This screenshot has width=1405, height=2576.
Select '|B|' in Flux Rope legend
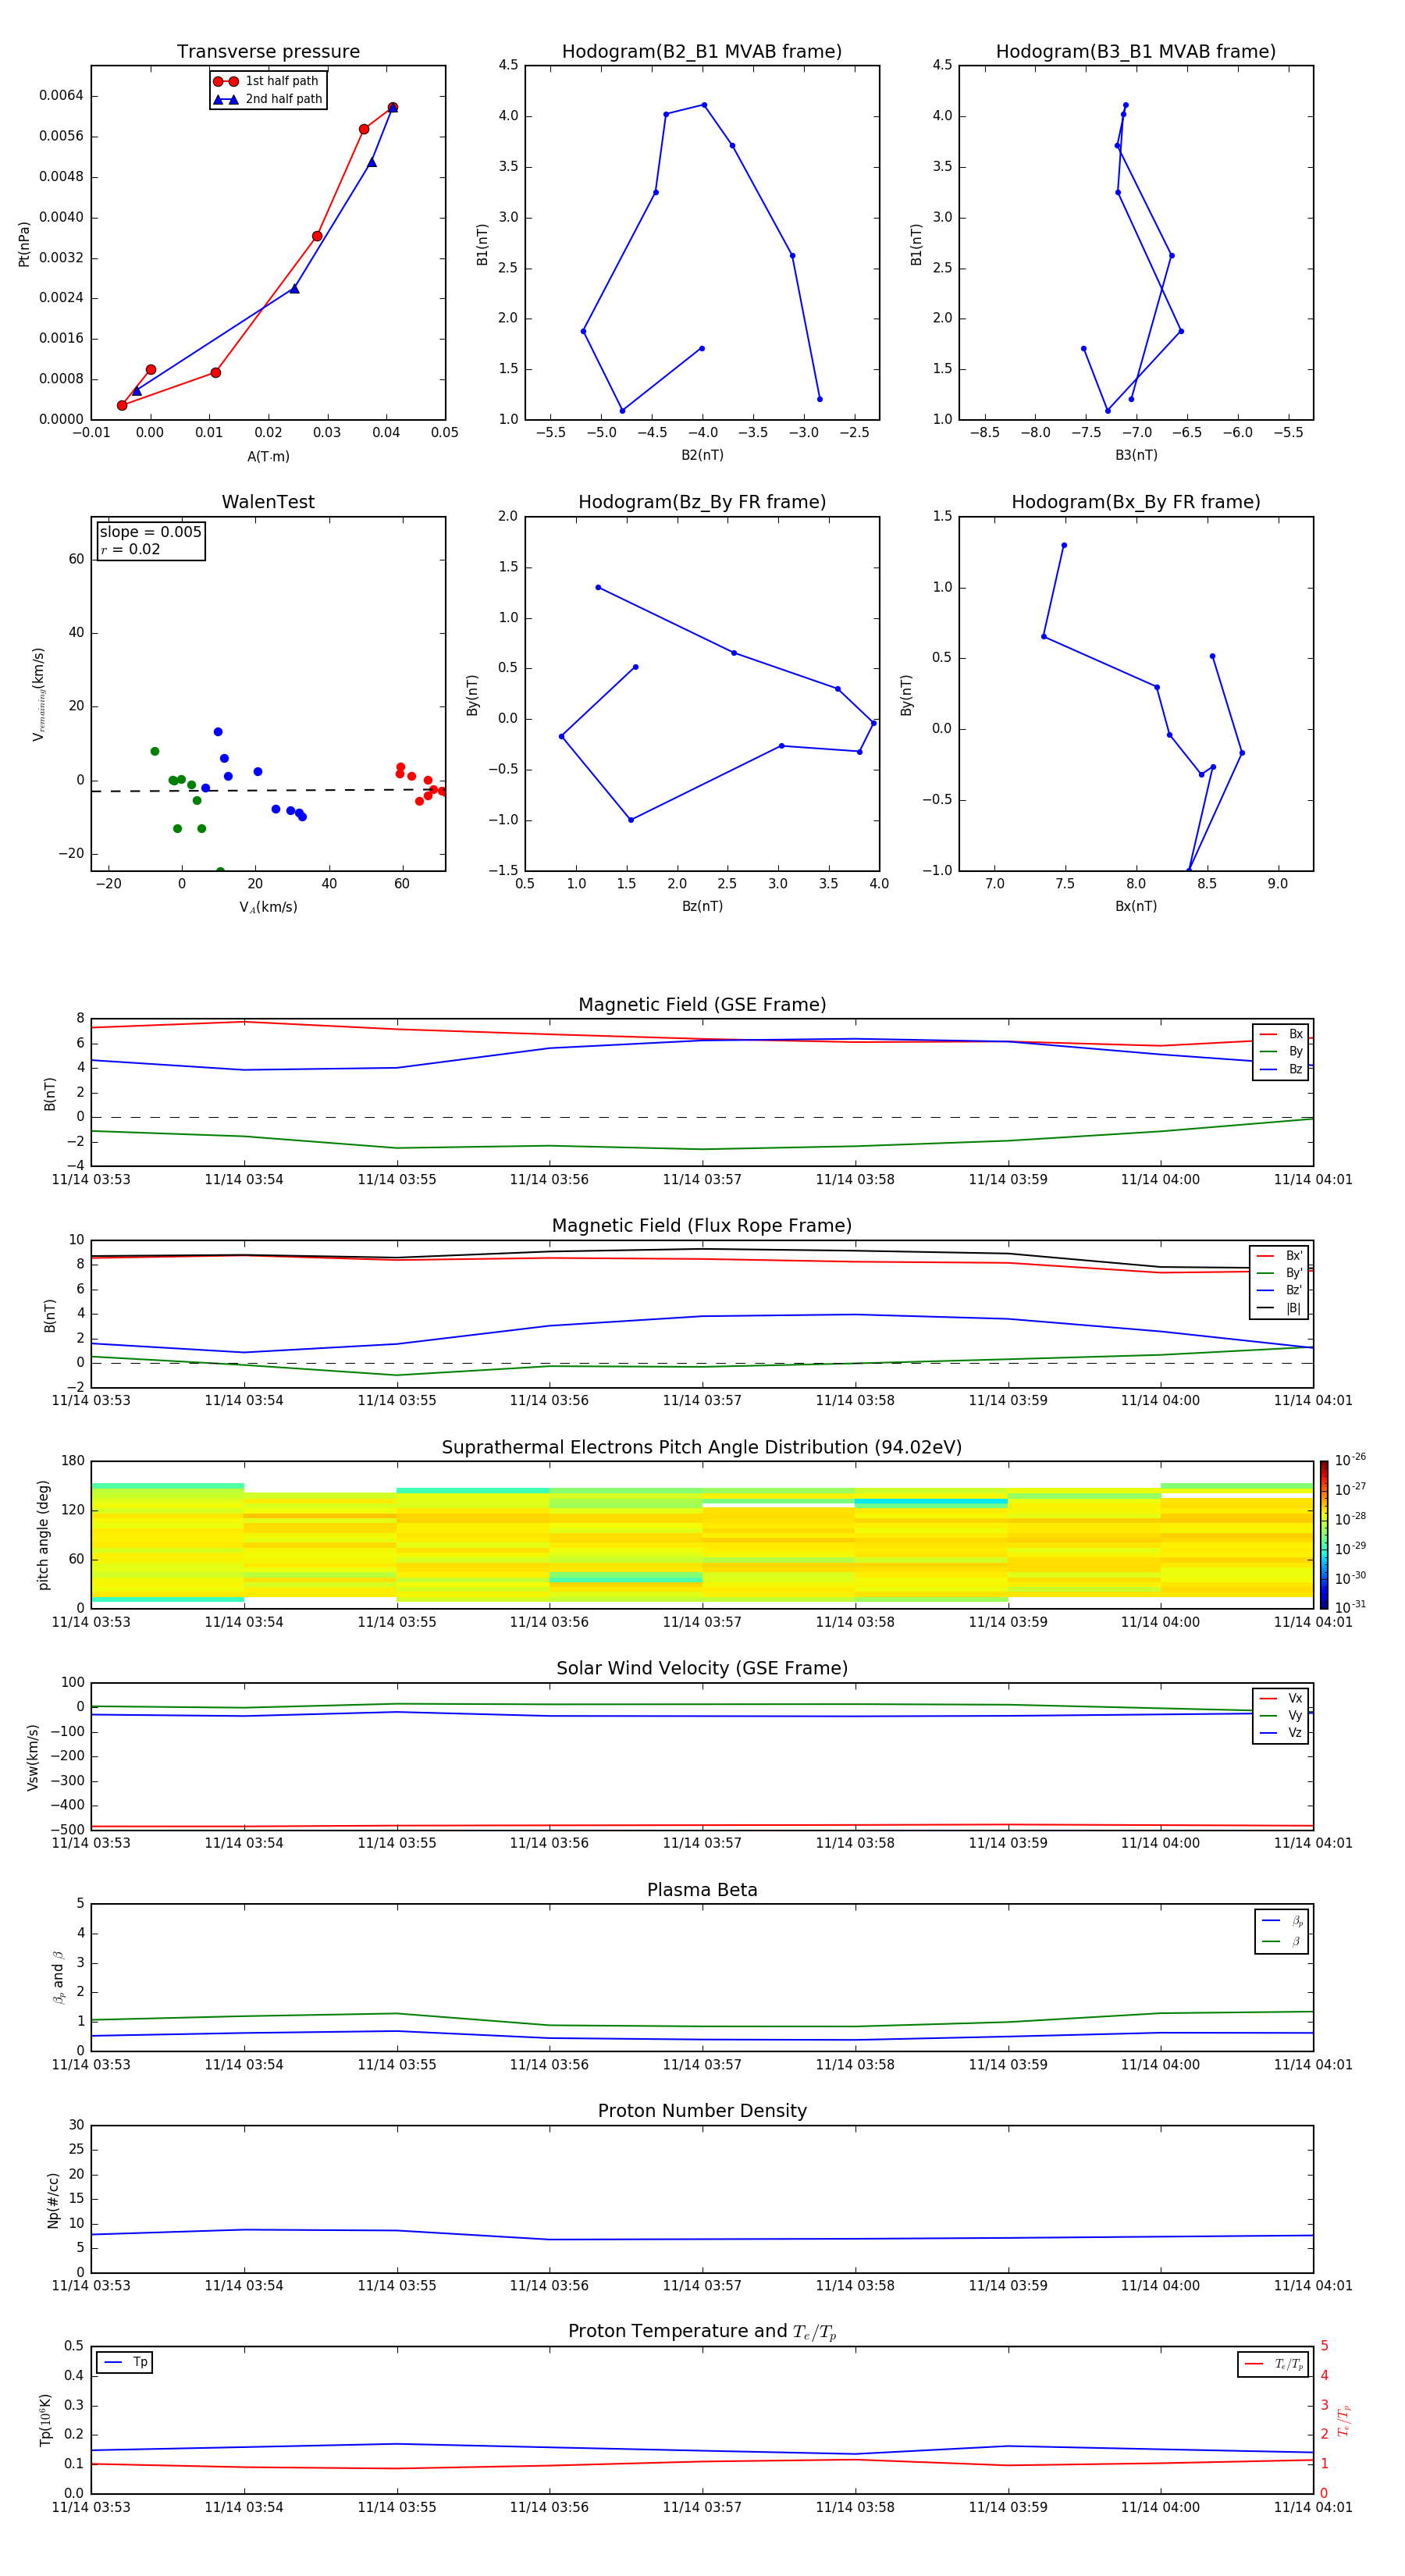pos(1280,1308)
